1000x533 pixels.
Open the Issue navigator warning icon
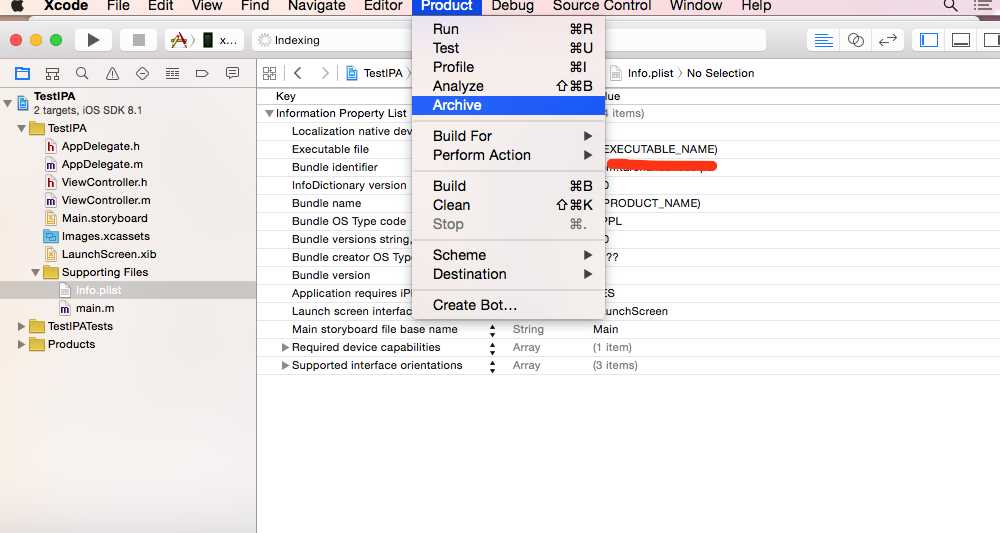pos(112,73)
